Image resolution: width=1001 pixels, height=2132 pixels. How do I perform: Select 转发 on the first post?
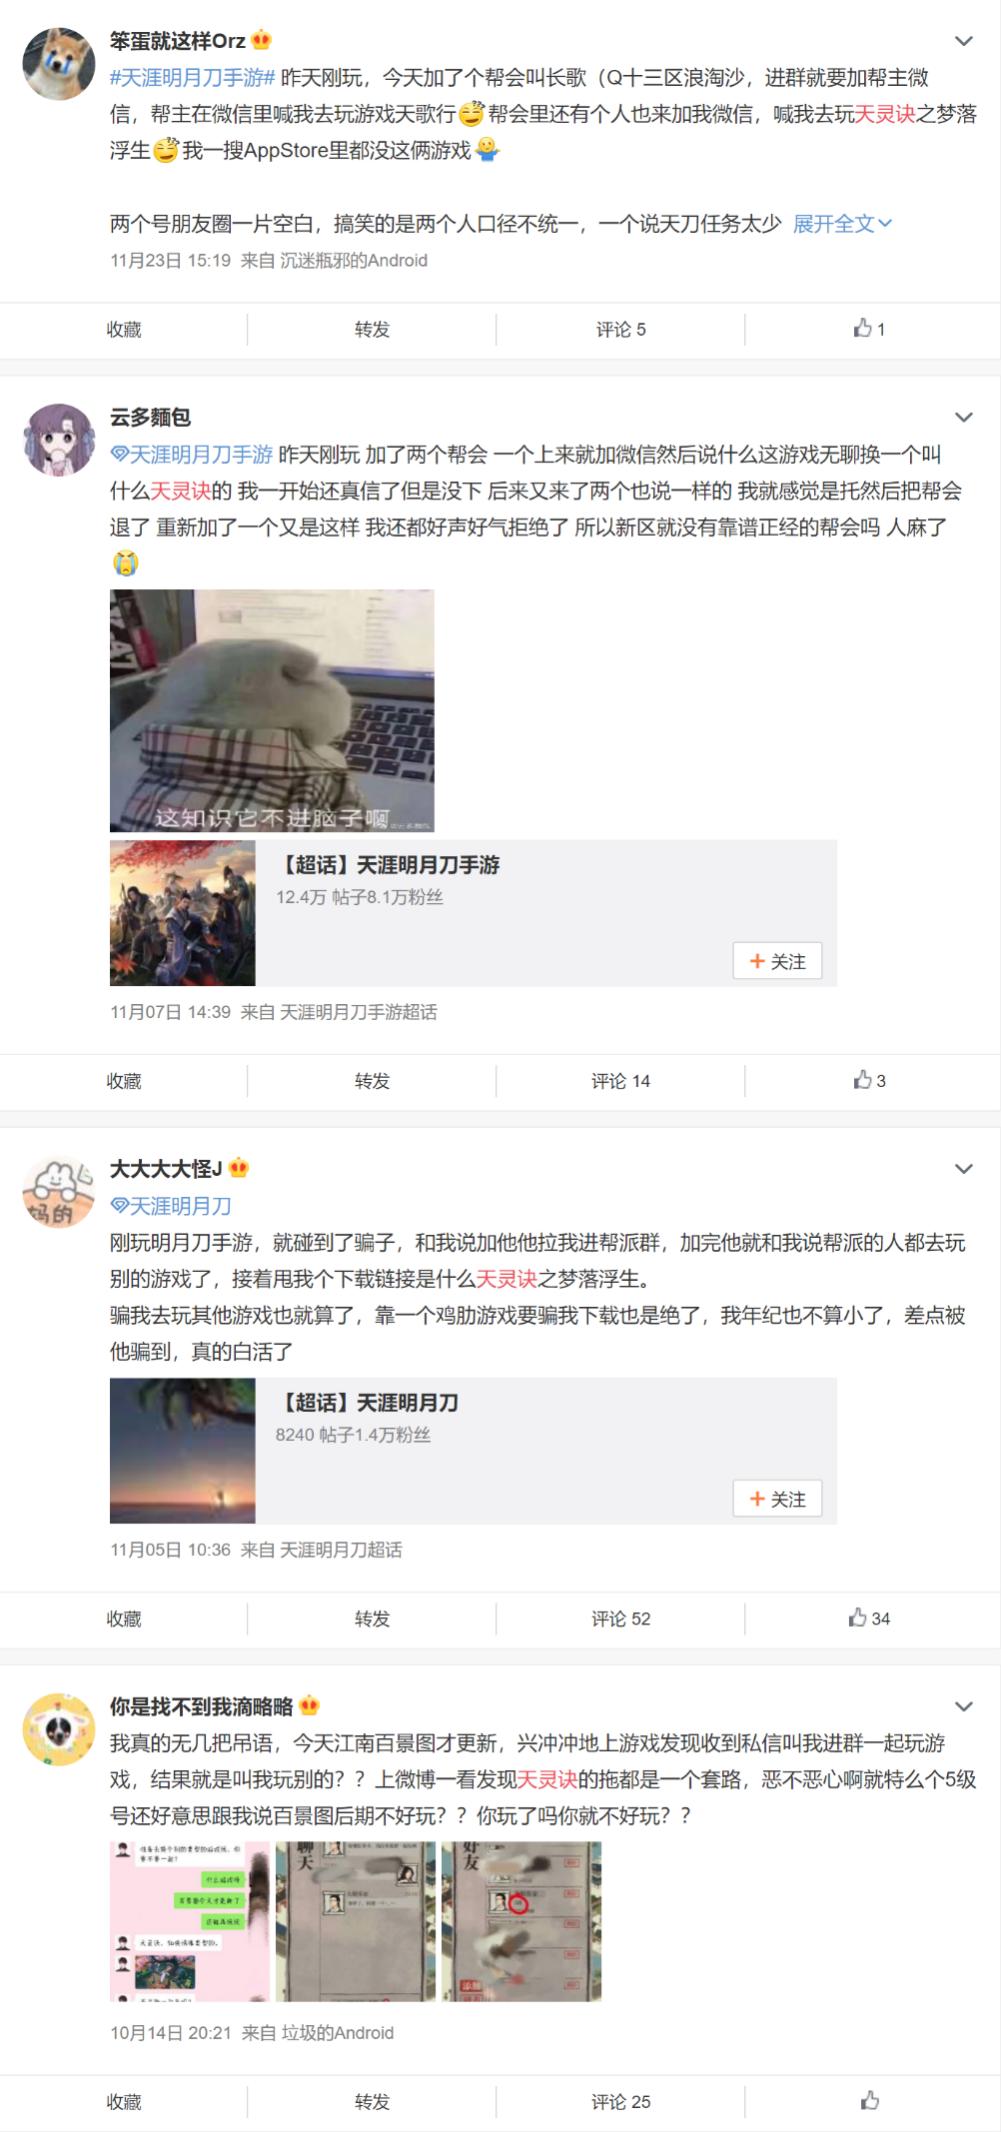point(372,329)
